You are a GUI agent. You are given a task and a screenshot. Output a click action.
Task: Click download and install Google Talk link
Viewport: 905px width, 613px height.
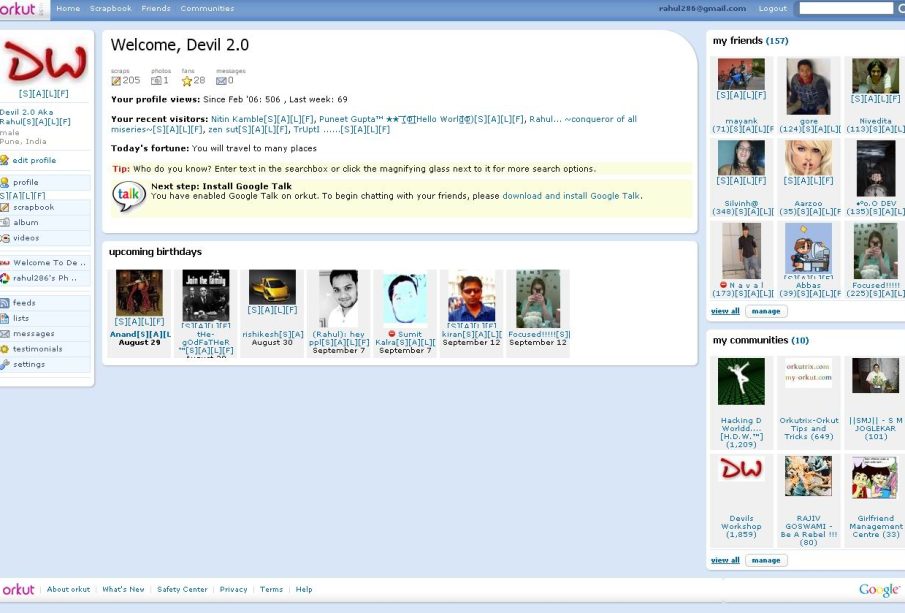pyautogui.click(x=570, y=196)
